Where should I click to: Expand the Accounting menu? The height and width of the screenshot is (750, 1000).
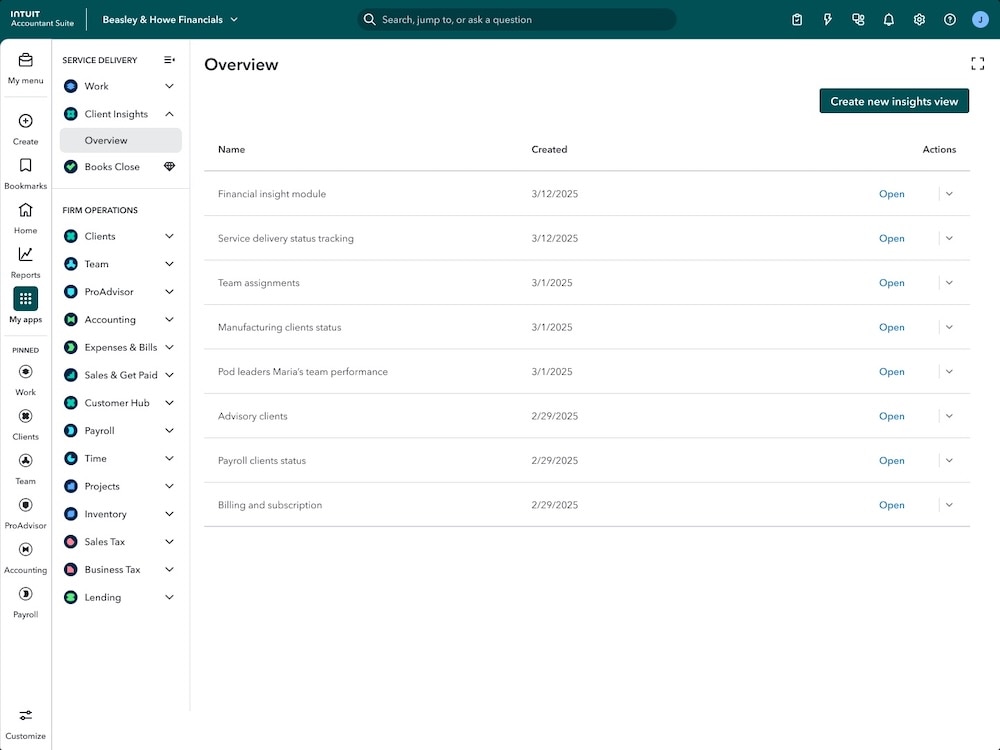[169, 319]
